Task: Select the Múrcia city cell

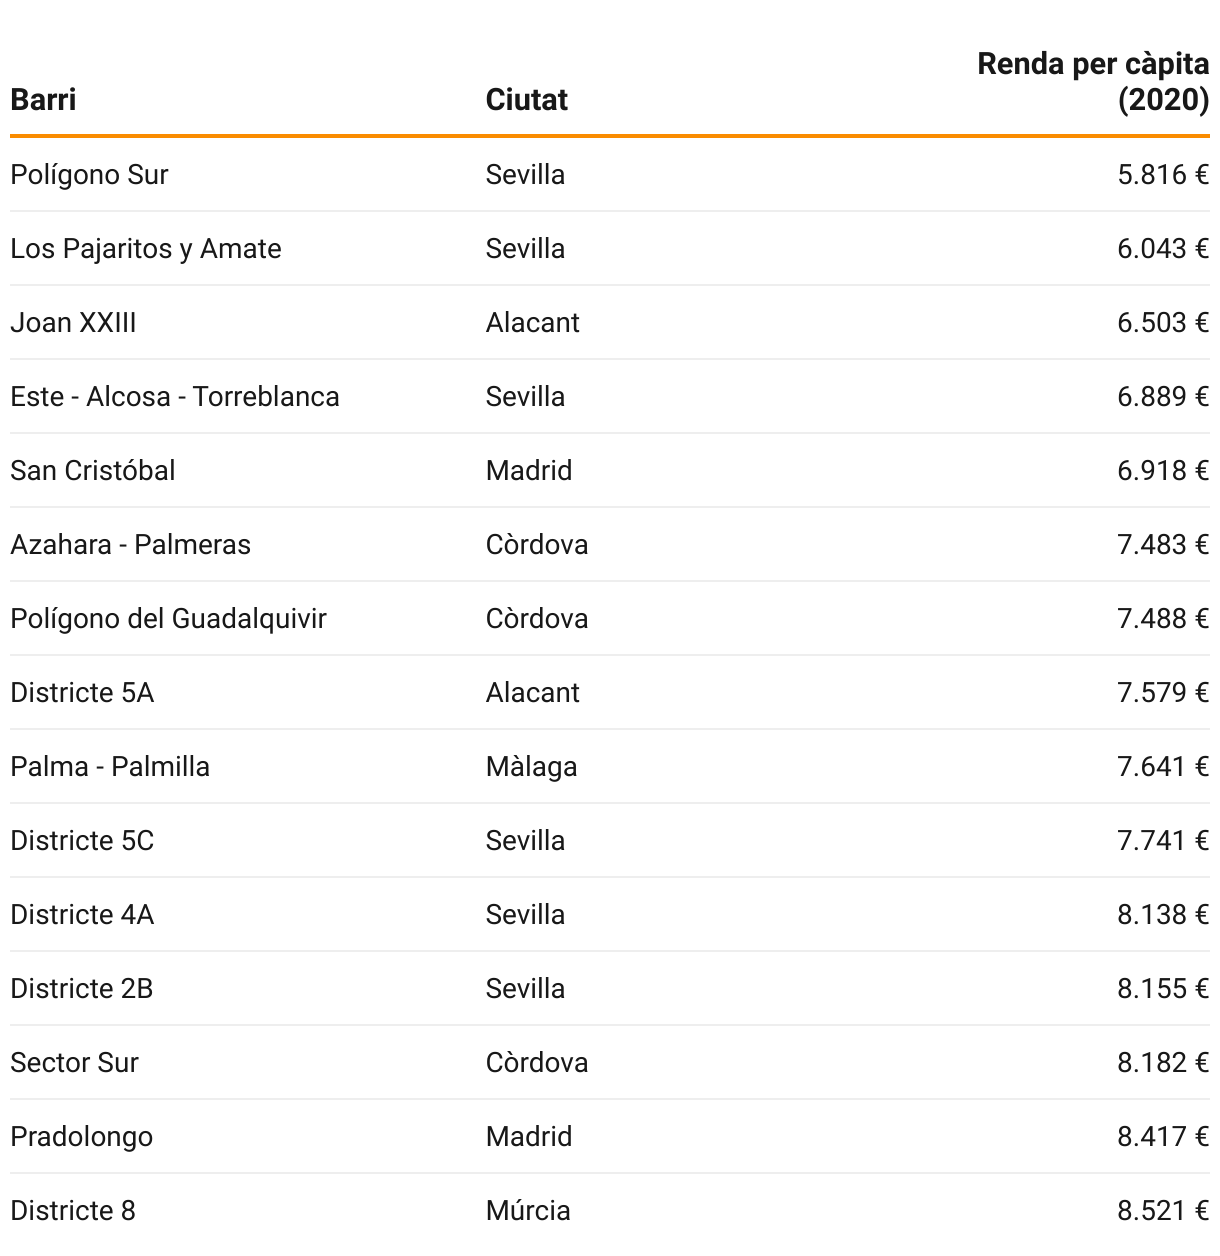Action: pyautogui.click(x=528, y=1211)
